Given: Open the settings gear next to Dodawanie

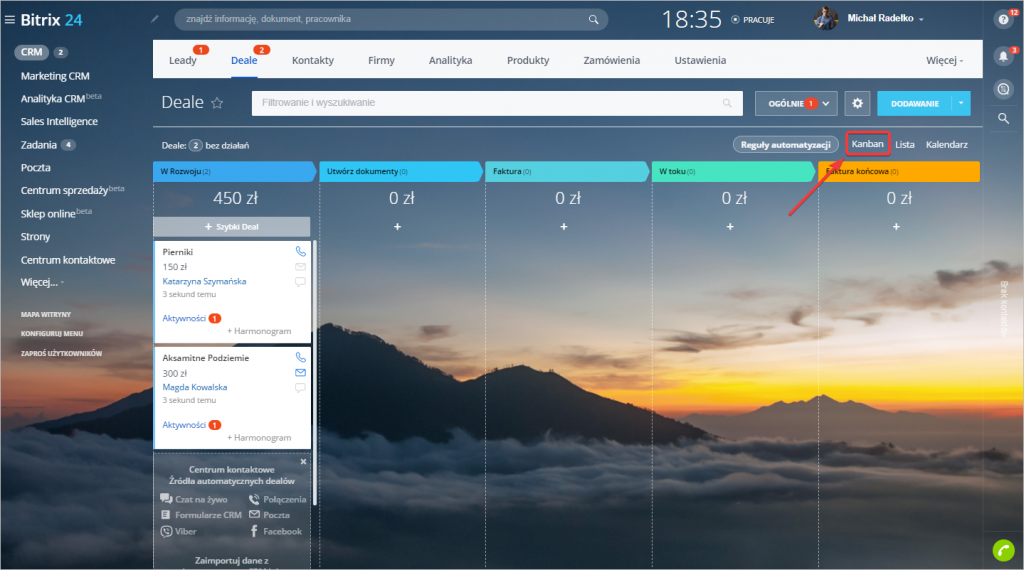Looking at the screenshot, I should coord(857,103).
